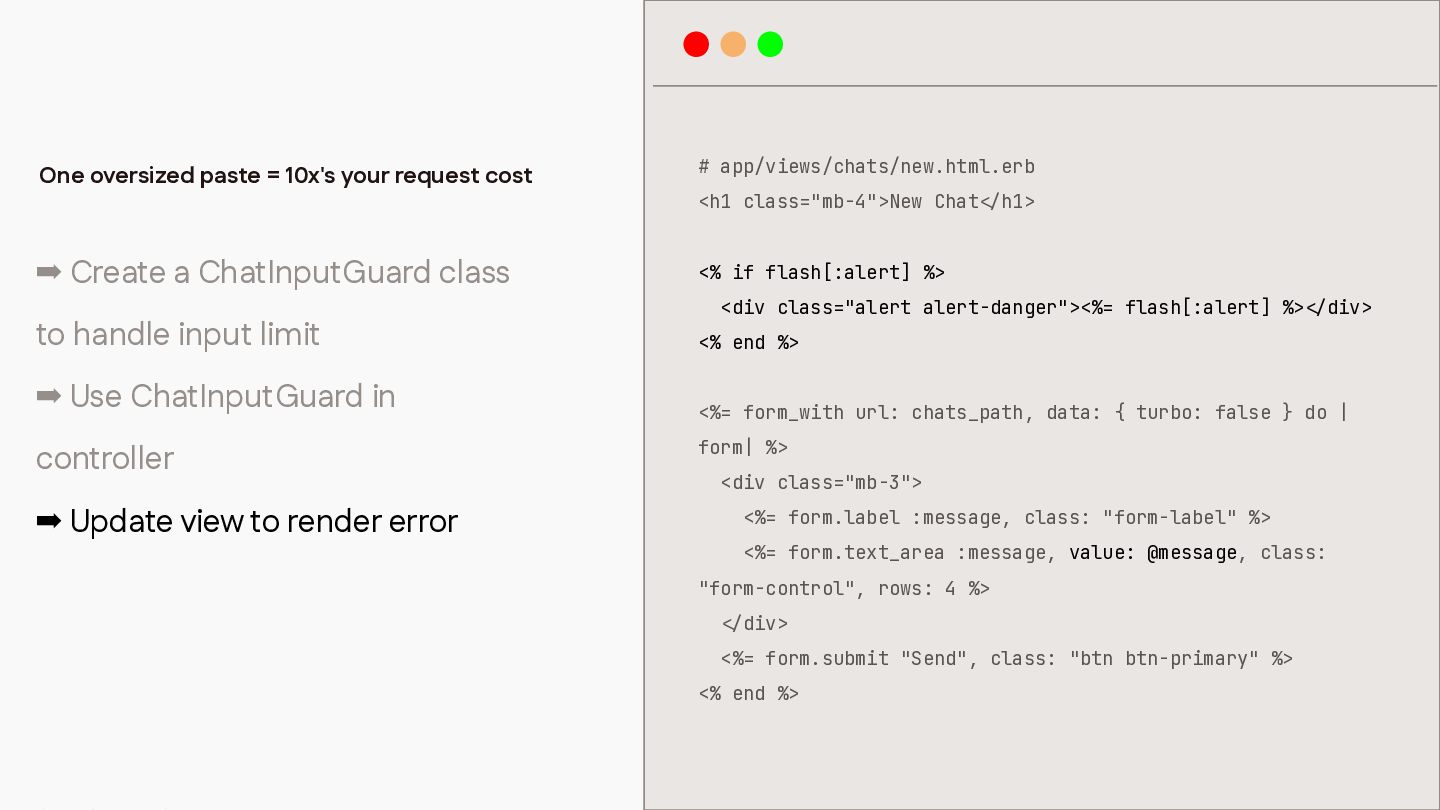Viewport: 1440px width, 810px height.
Task: Click the final '<% end %>' line
Action: [x=749, y=693]
